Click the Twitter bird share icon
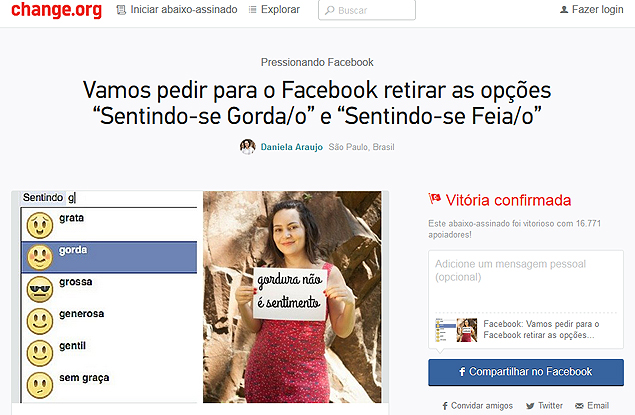Image resolution: width=635 pixels, height=415 pixels. [530, 406]
